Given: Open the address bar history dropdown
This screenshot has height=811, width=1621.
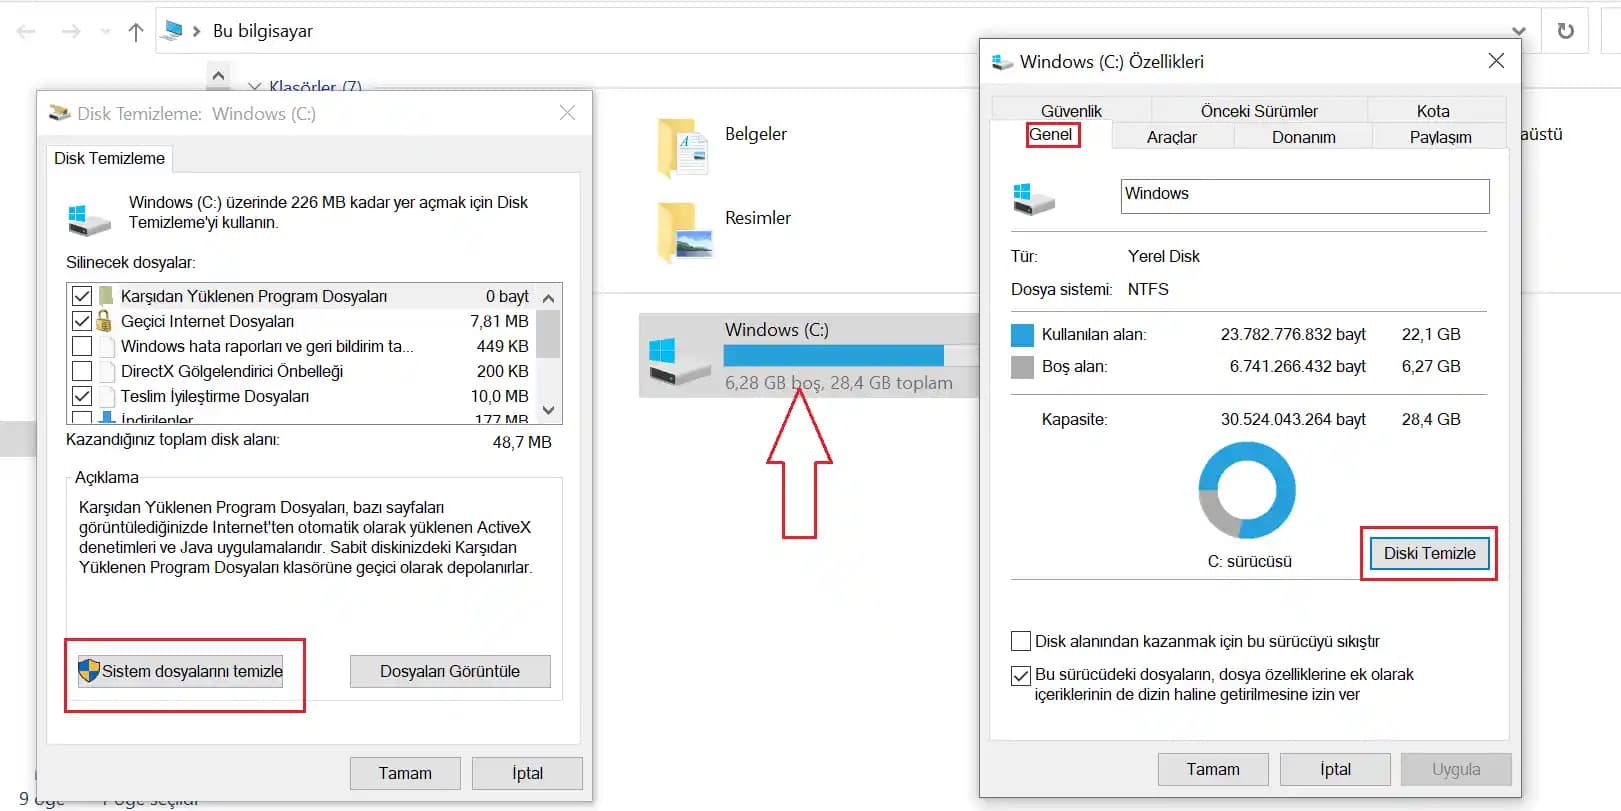Looking at the screenshot, I should (1518, 31).
